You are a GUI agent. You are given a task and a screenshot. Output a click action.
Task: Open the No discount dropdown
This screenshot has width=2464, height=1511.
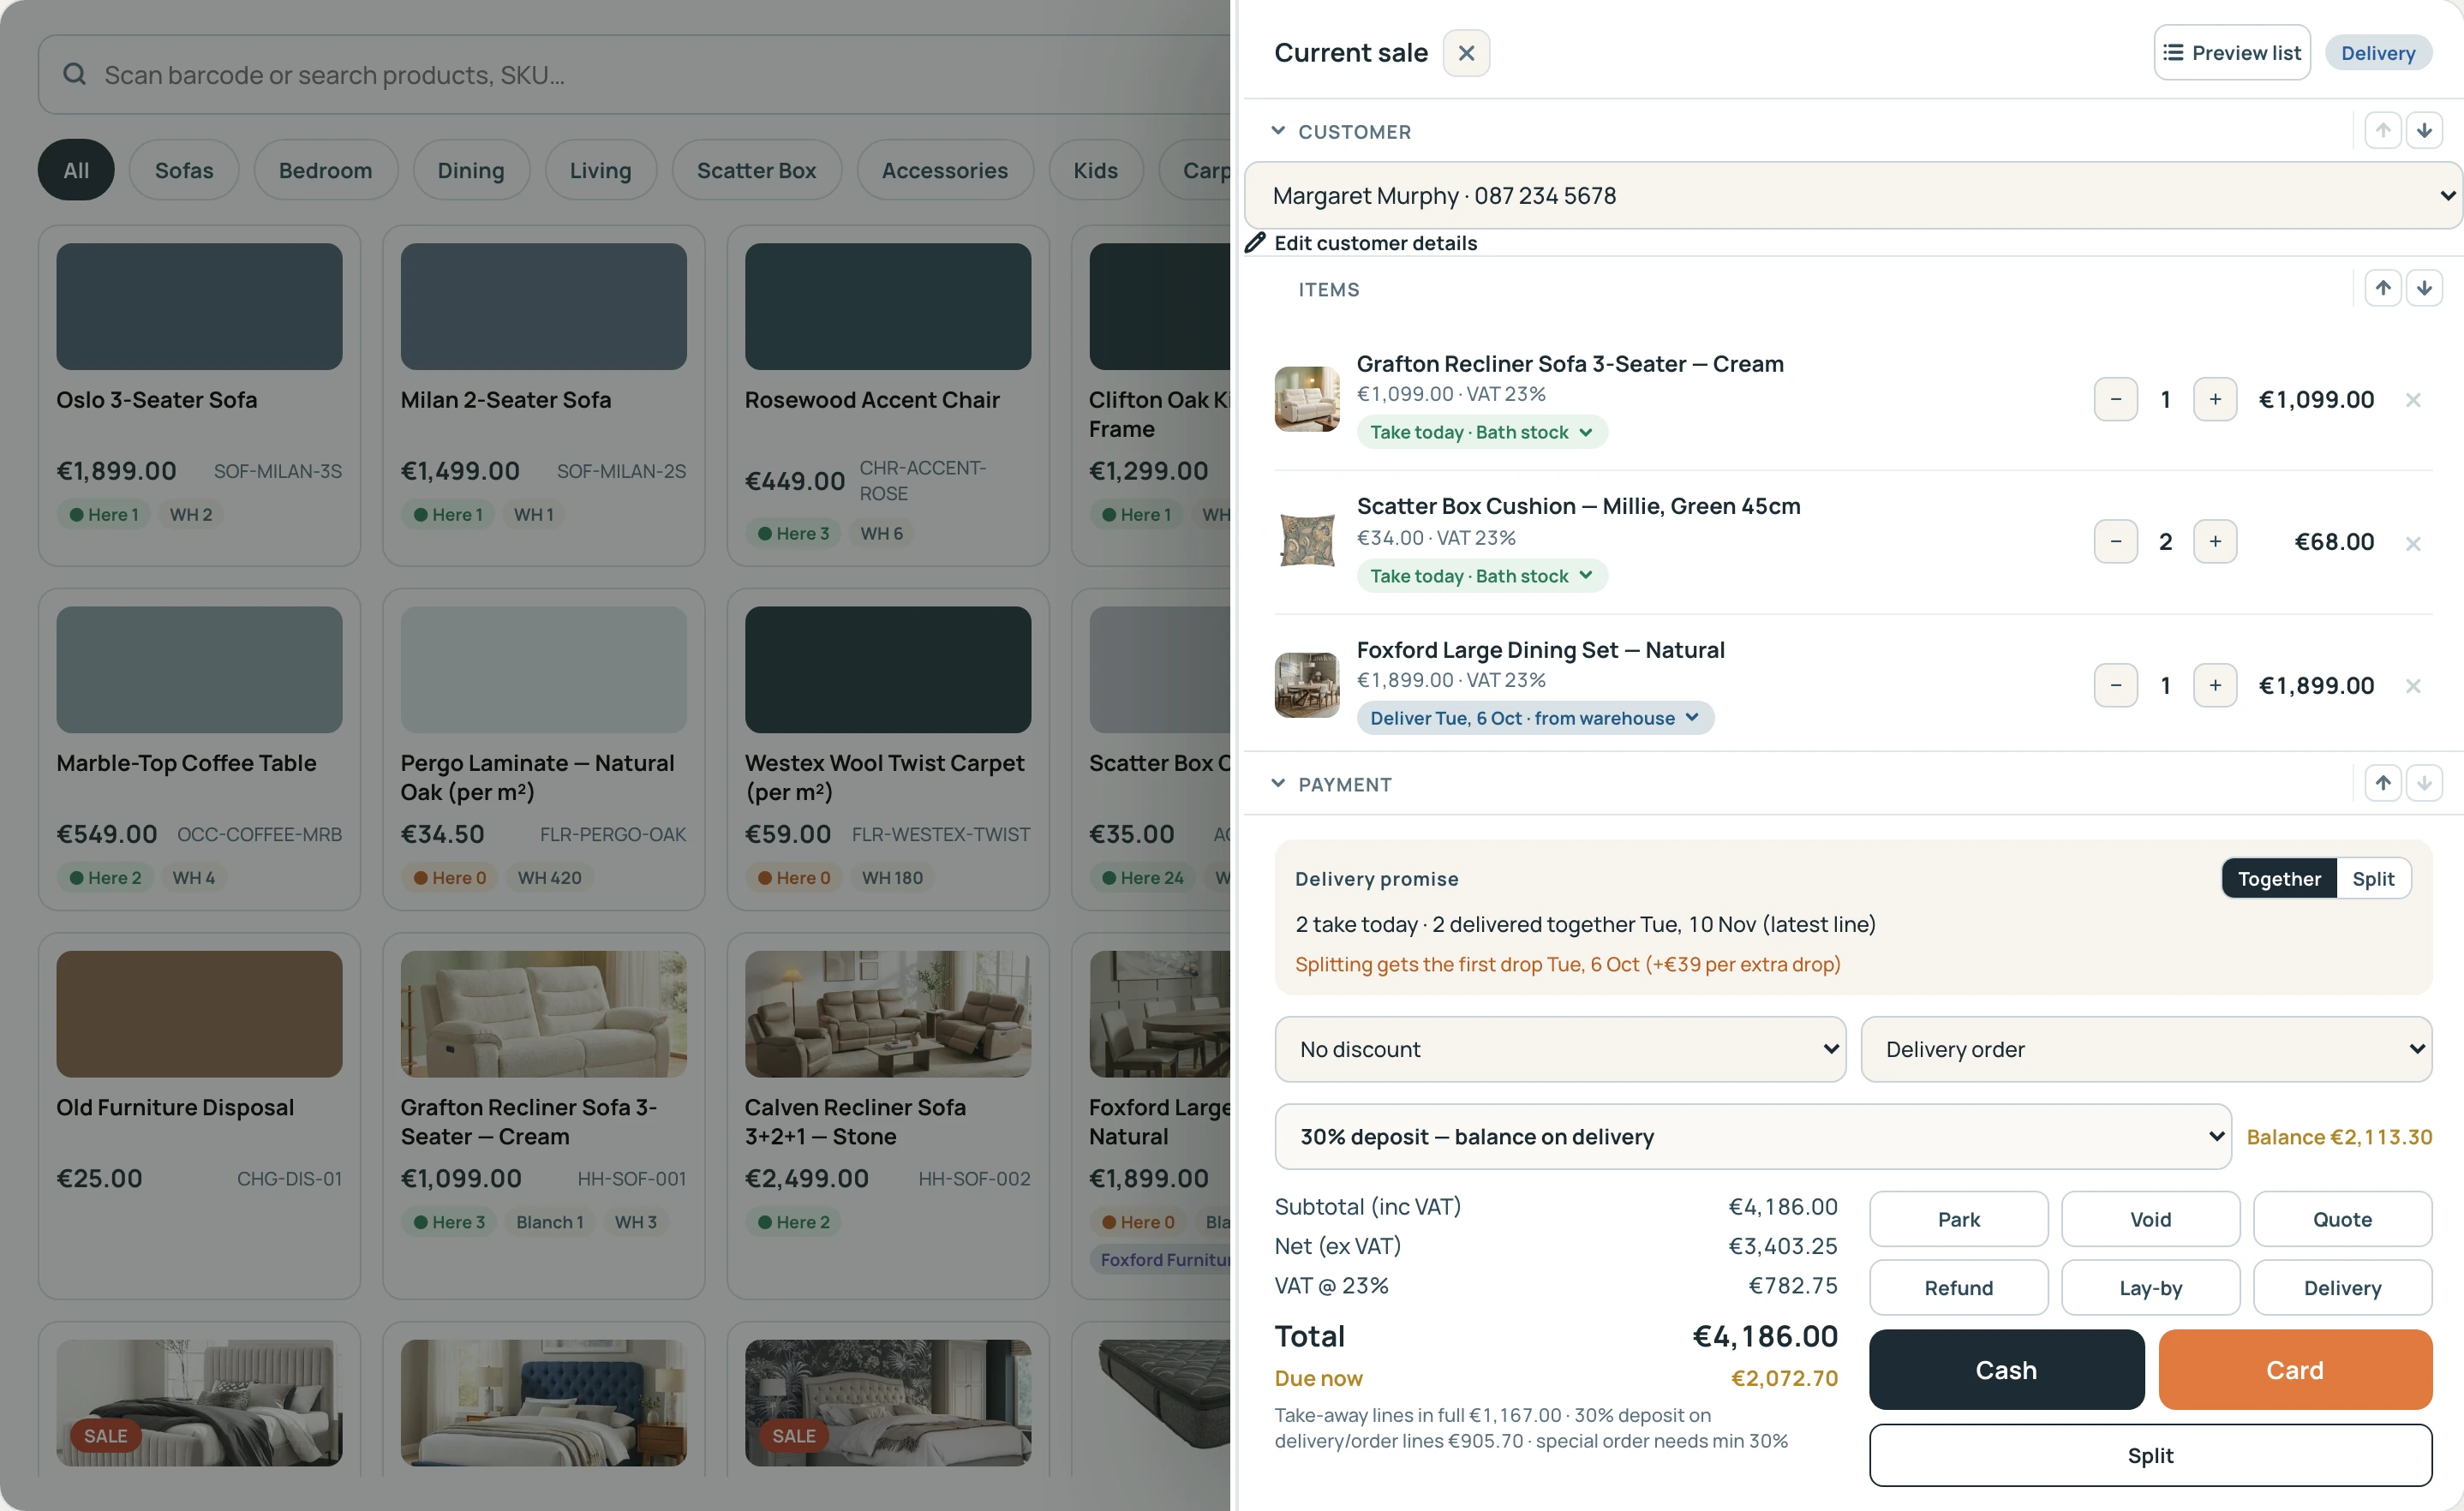(1560, 1050)
